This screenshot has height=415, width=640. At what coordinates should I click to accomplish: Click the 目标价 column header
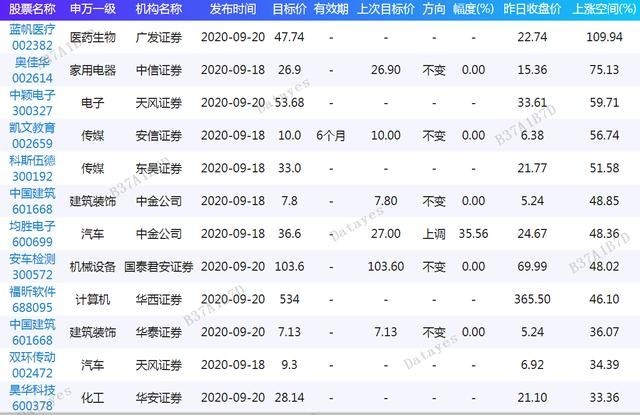289,9
